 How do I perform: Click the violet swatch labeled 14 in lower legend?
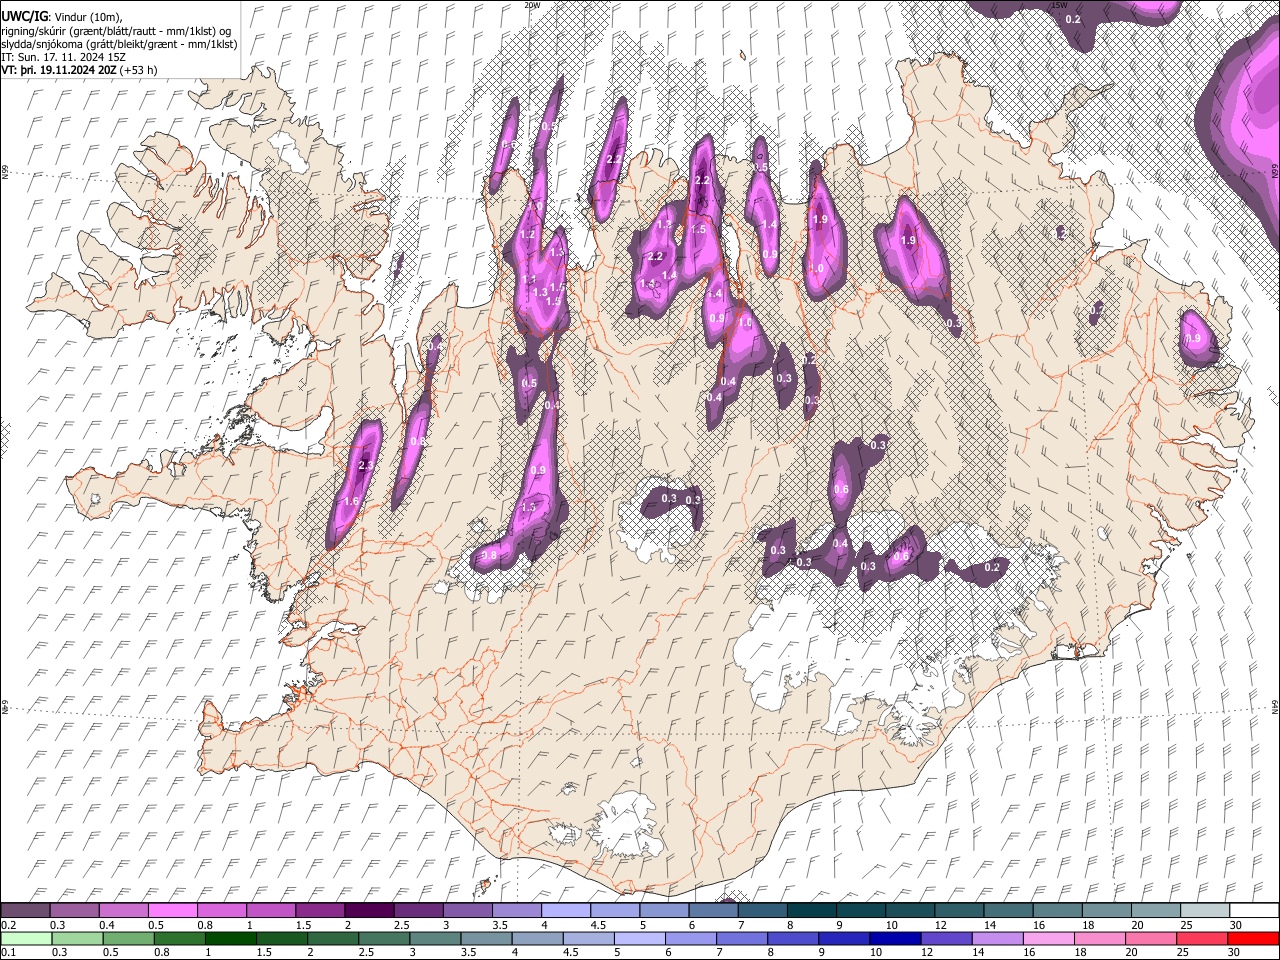[x=997, y=938]
